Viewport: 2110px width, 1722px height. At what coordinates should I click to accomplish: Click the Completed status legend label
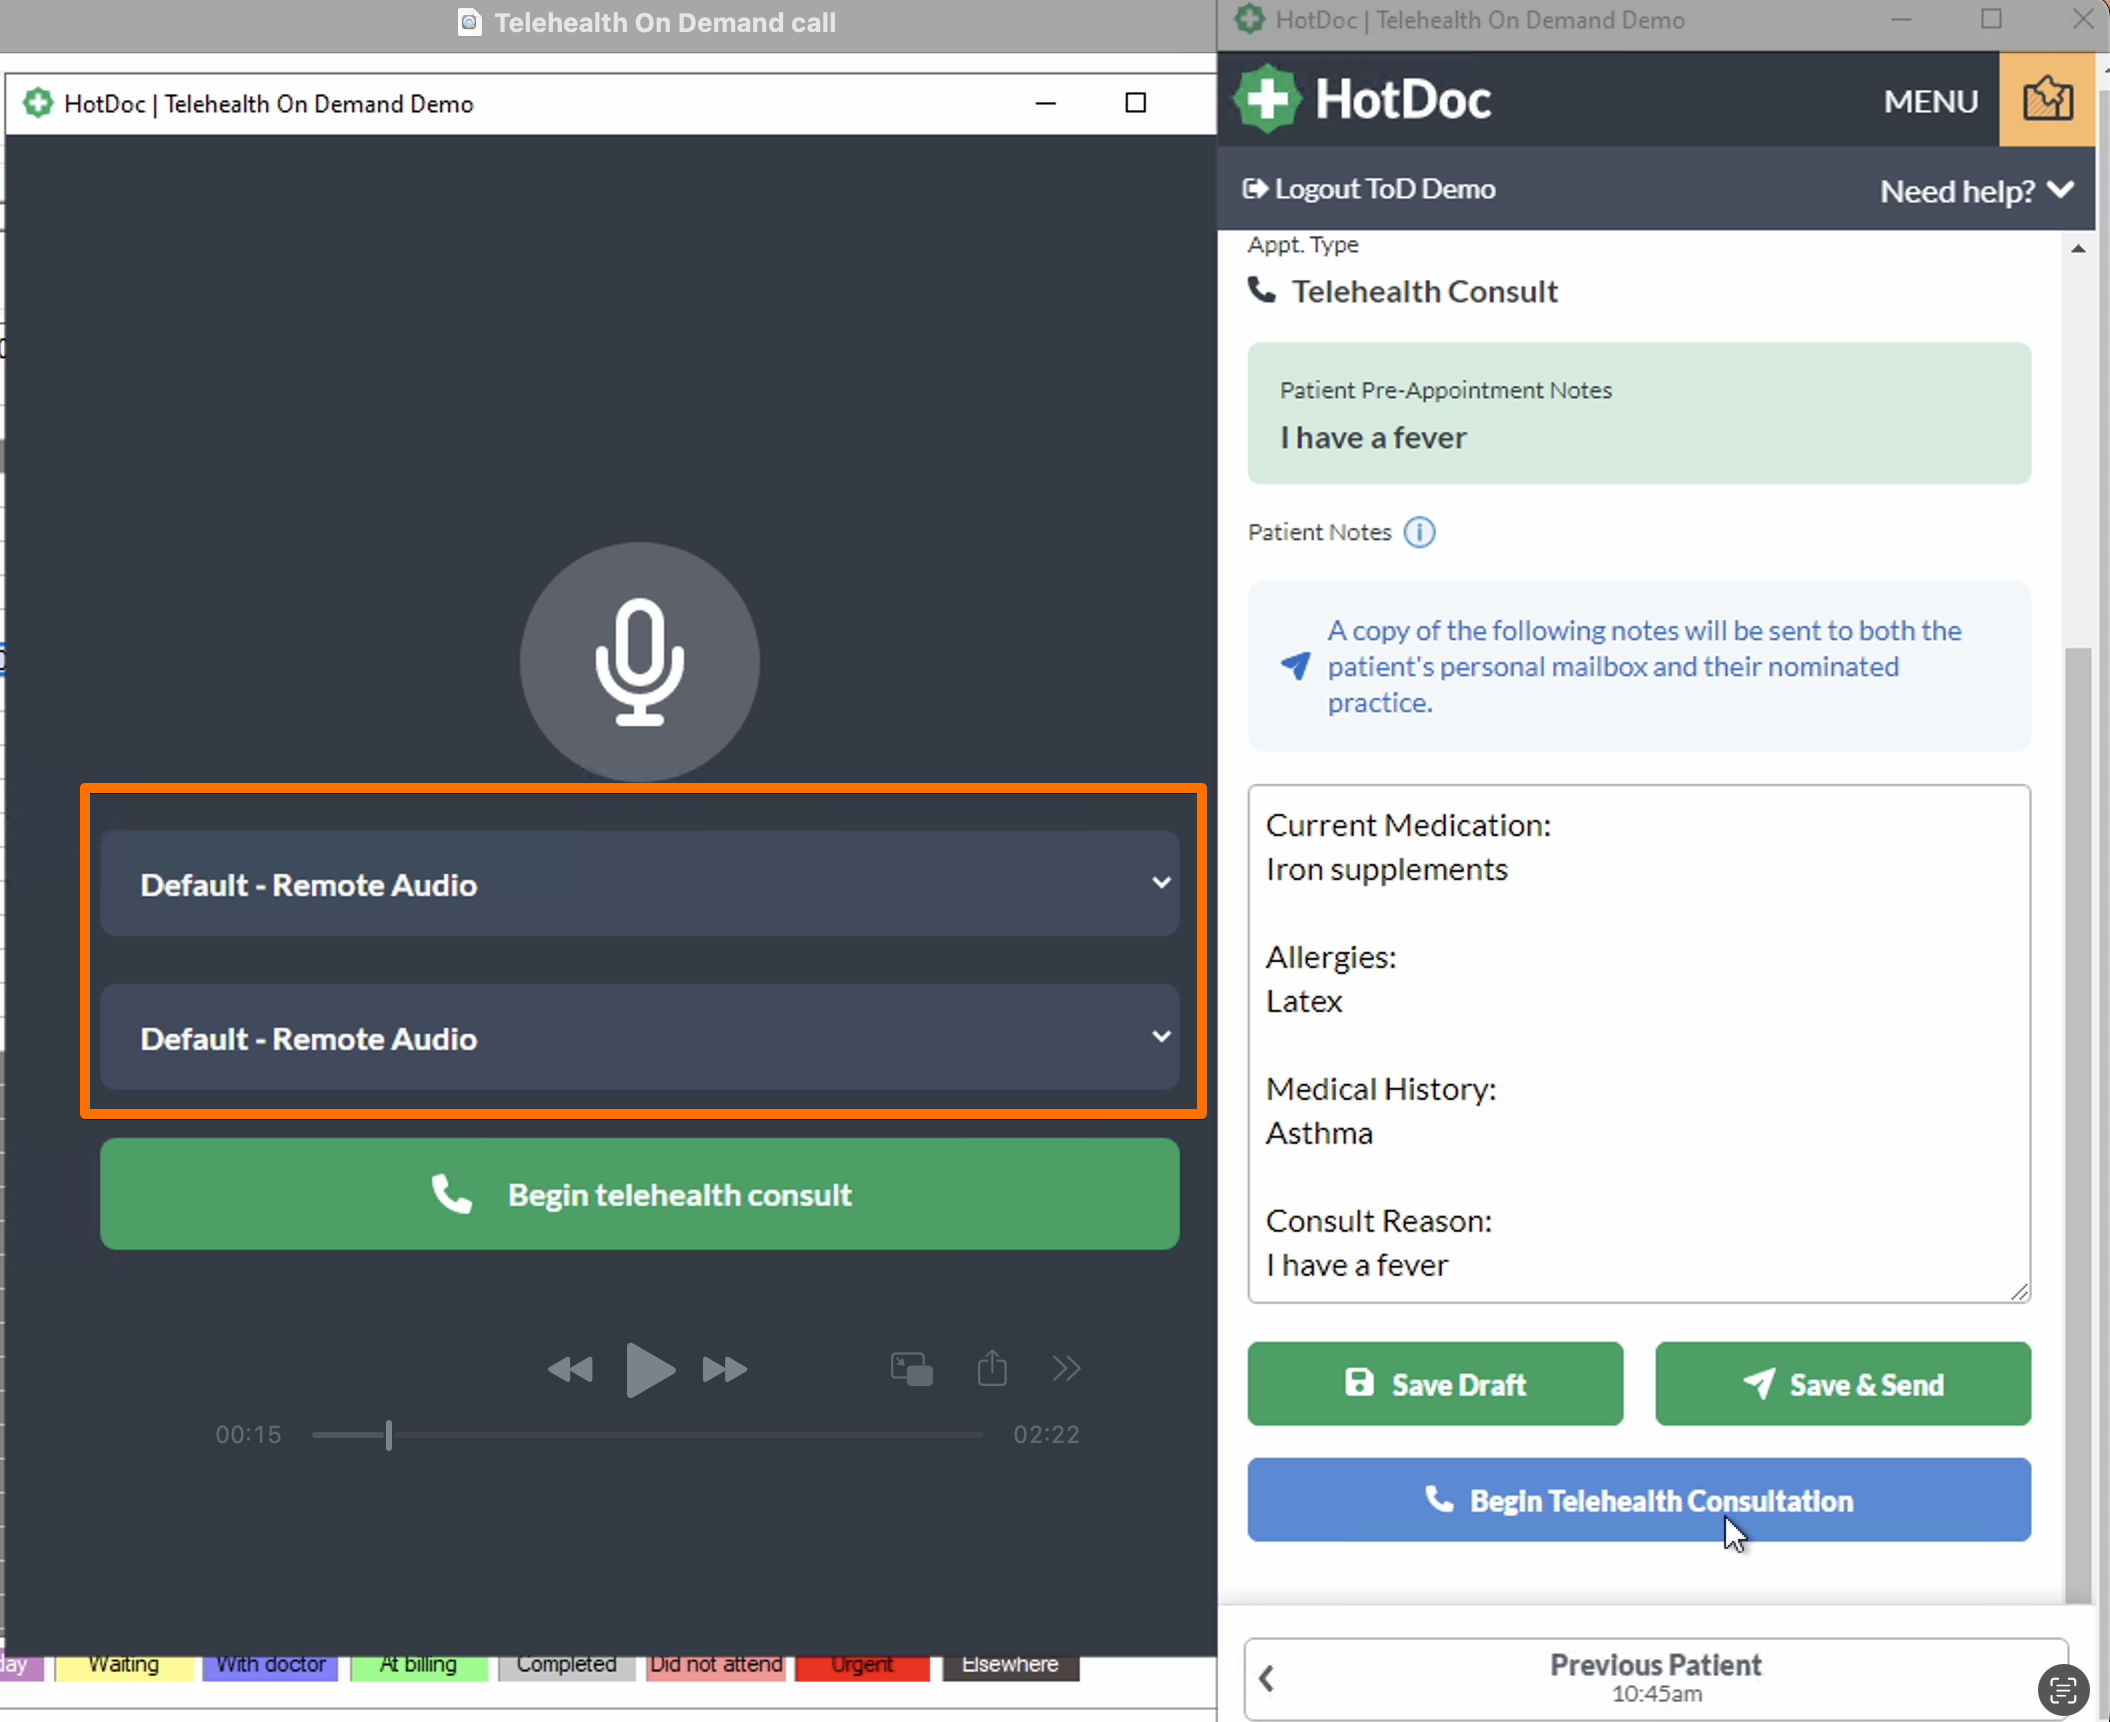566,1665
